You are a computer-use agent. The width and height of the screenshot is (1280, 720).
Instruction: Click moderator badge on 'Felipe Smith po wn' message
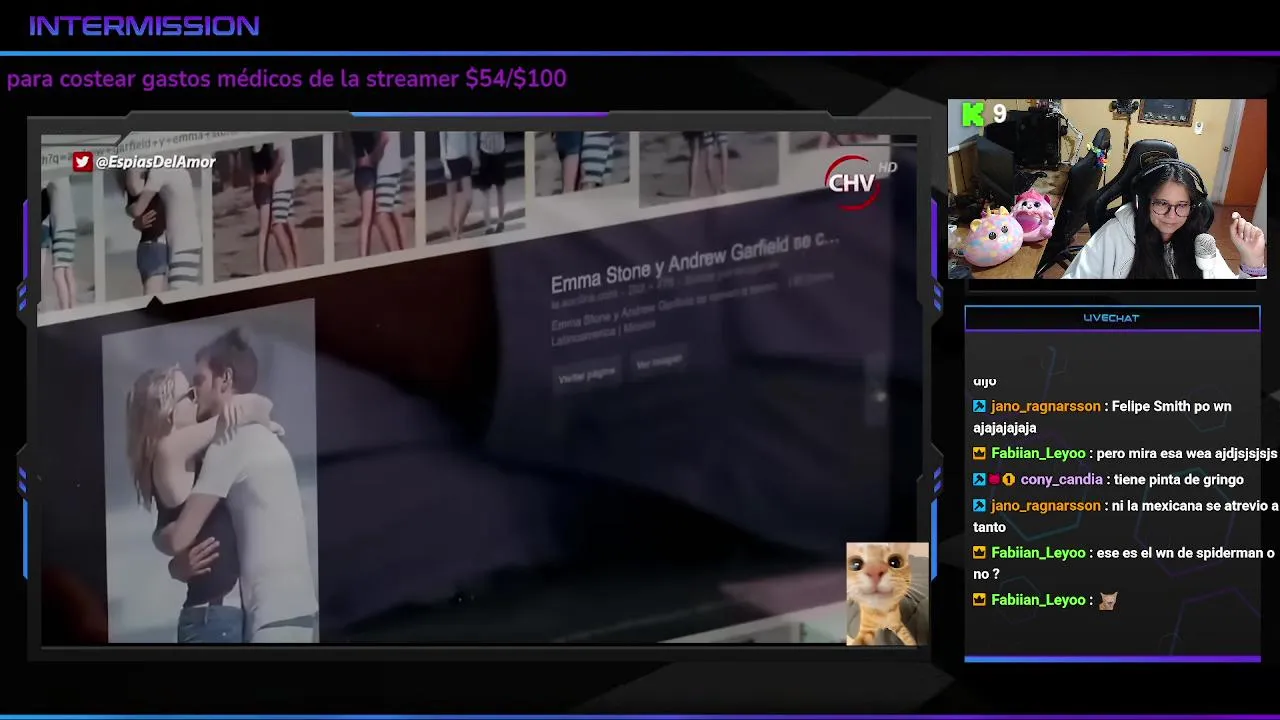[979, 406]
